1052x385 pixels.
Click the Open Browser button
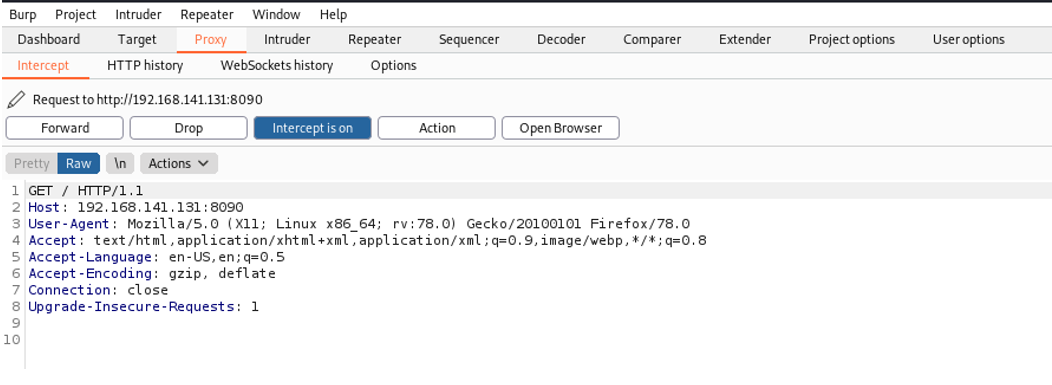click(561, 128)
